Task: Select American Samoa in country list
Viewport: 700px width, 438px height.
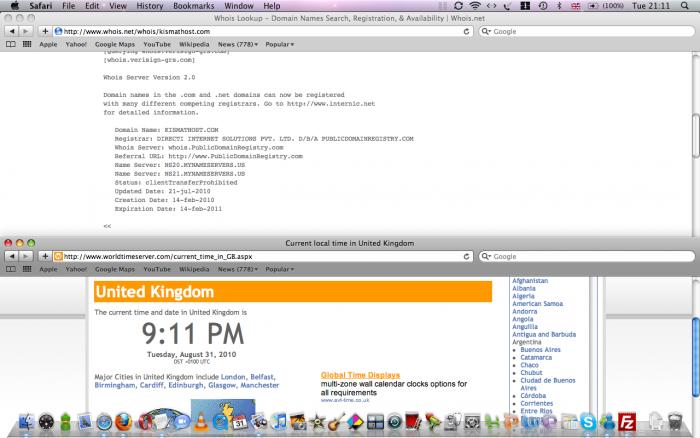Action: tap(538, 304)
